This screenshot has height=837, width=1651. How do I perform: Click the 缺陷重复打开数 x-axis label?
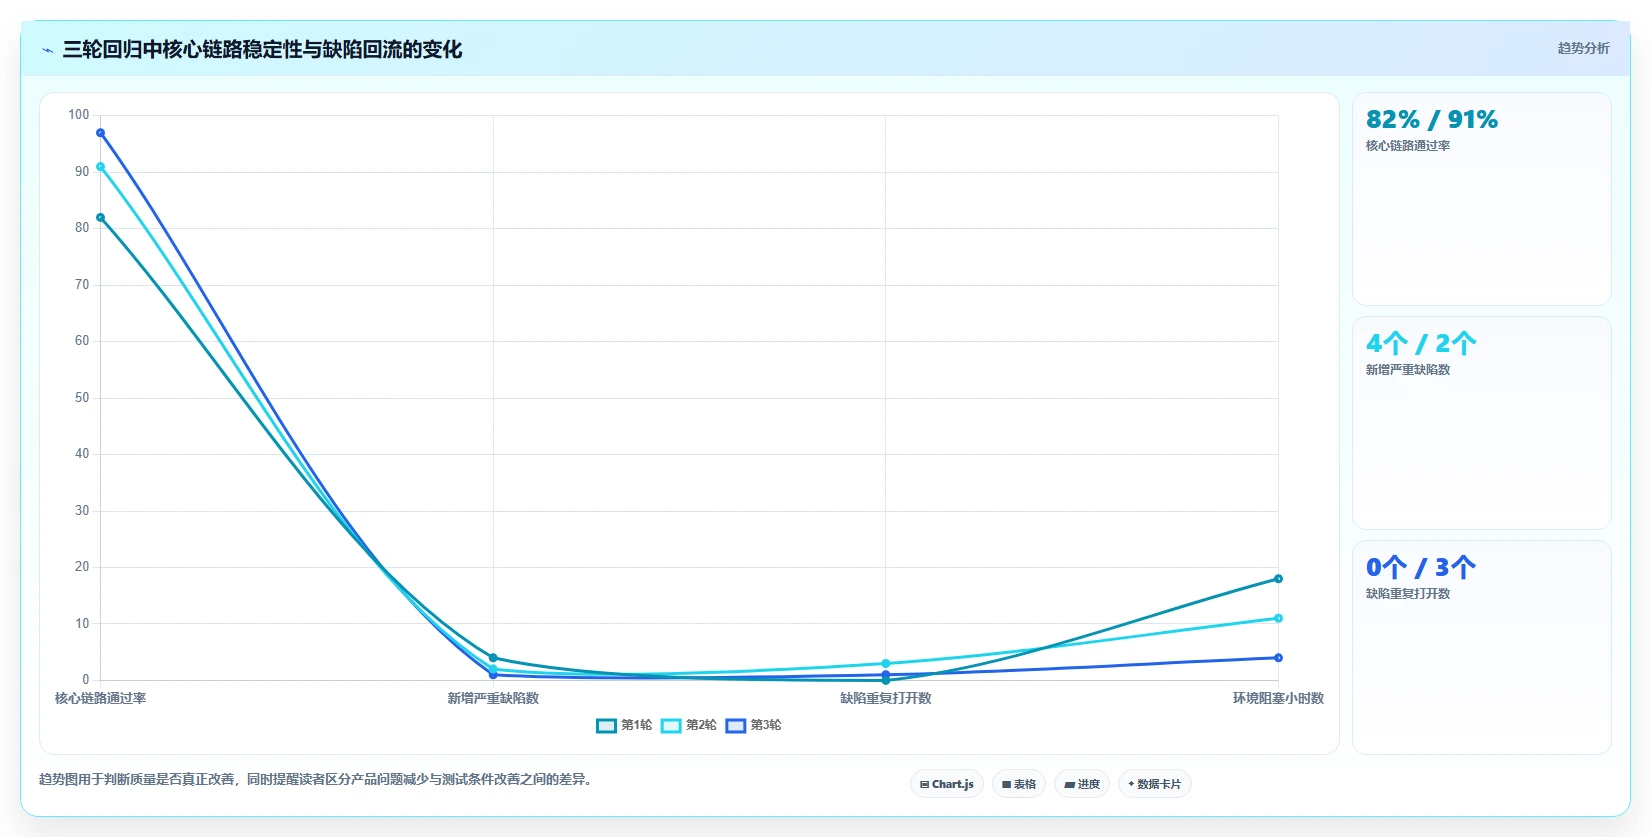(886, 698)
